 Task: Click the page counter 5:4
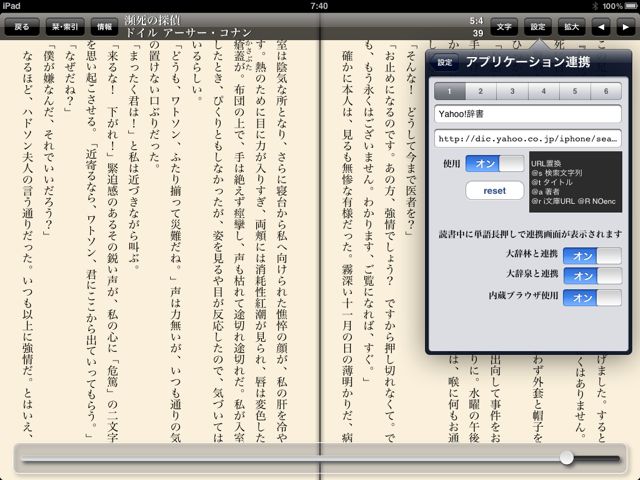[476, 21]
